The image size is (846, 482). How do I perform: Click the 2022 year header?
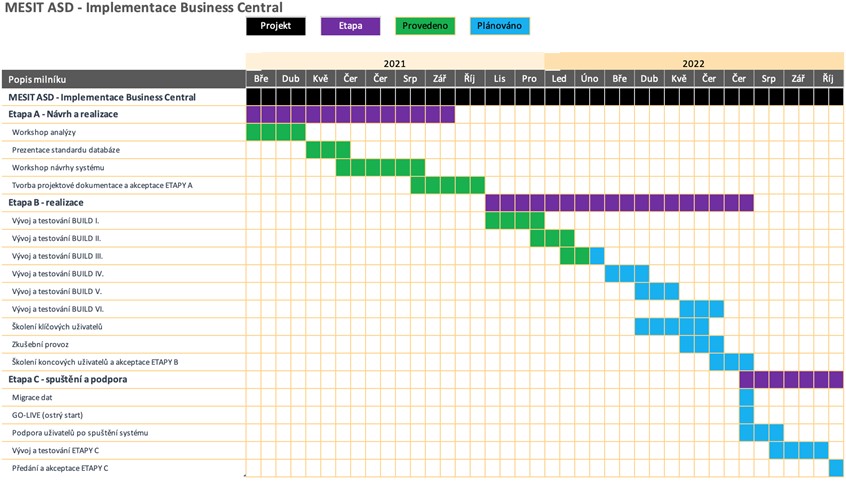(694, 62)
